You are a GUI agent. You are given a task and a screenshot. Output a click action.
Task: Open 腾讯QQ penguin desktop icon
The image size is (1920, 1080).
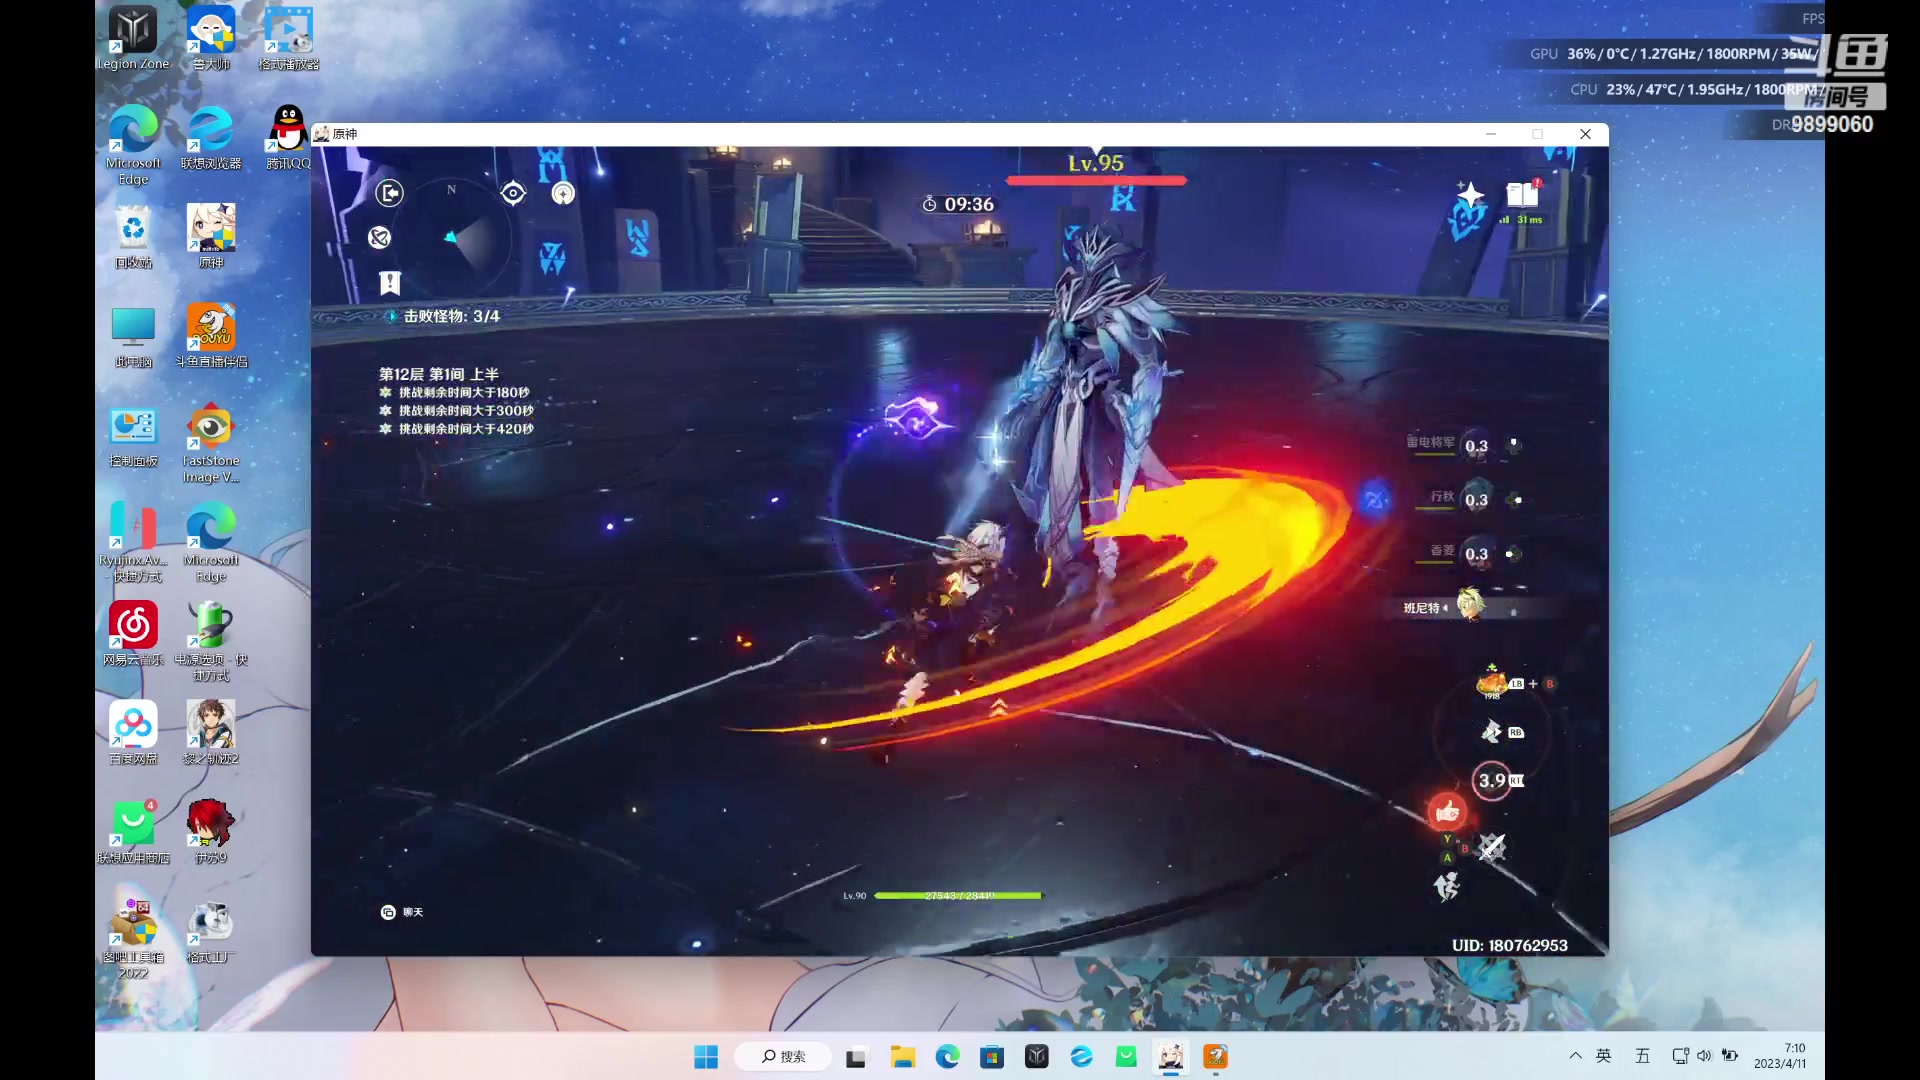[x=289, y=137]
